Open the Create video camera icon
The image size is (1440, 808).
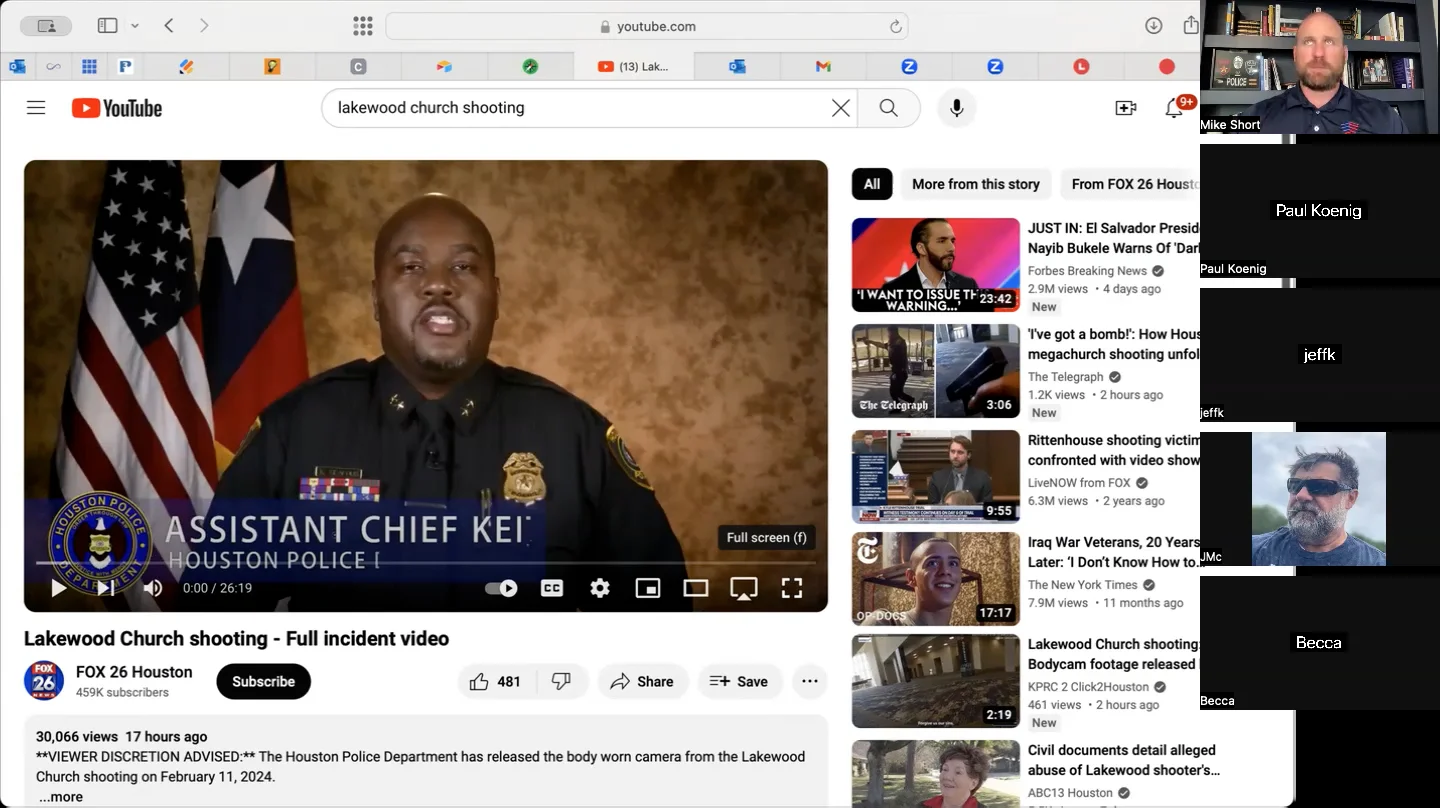(x=1126, y=108)
